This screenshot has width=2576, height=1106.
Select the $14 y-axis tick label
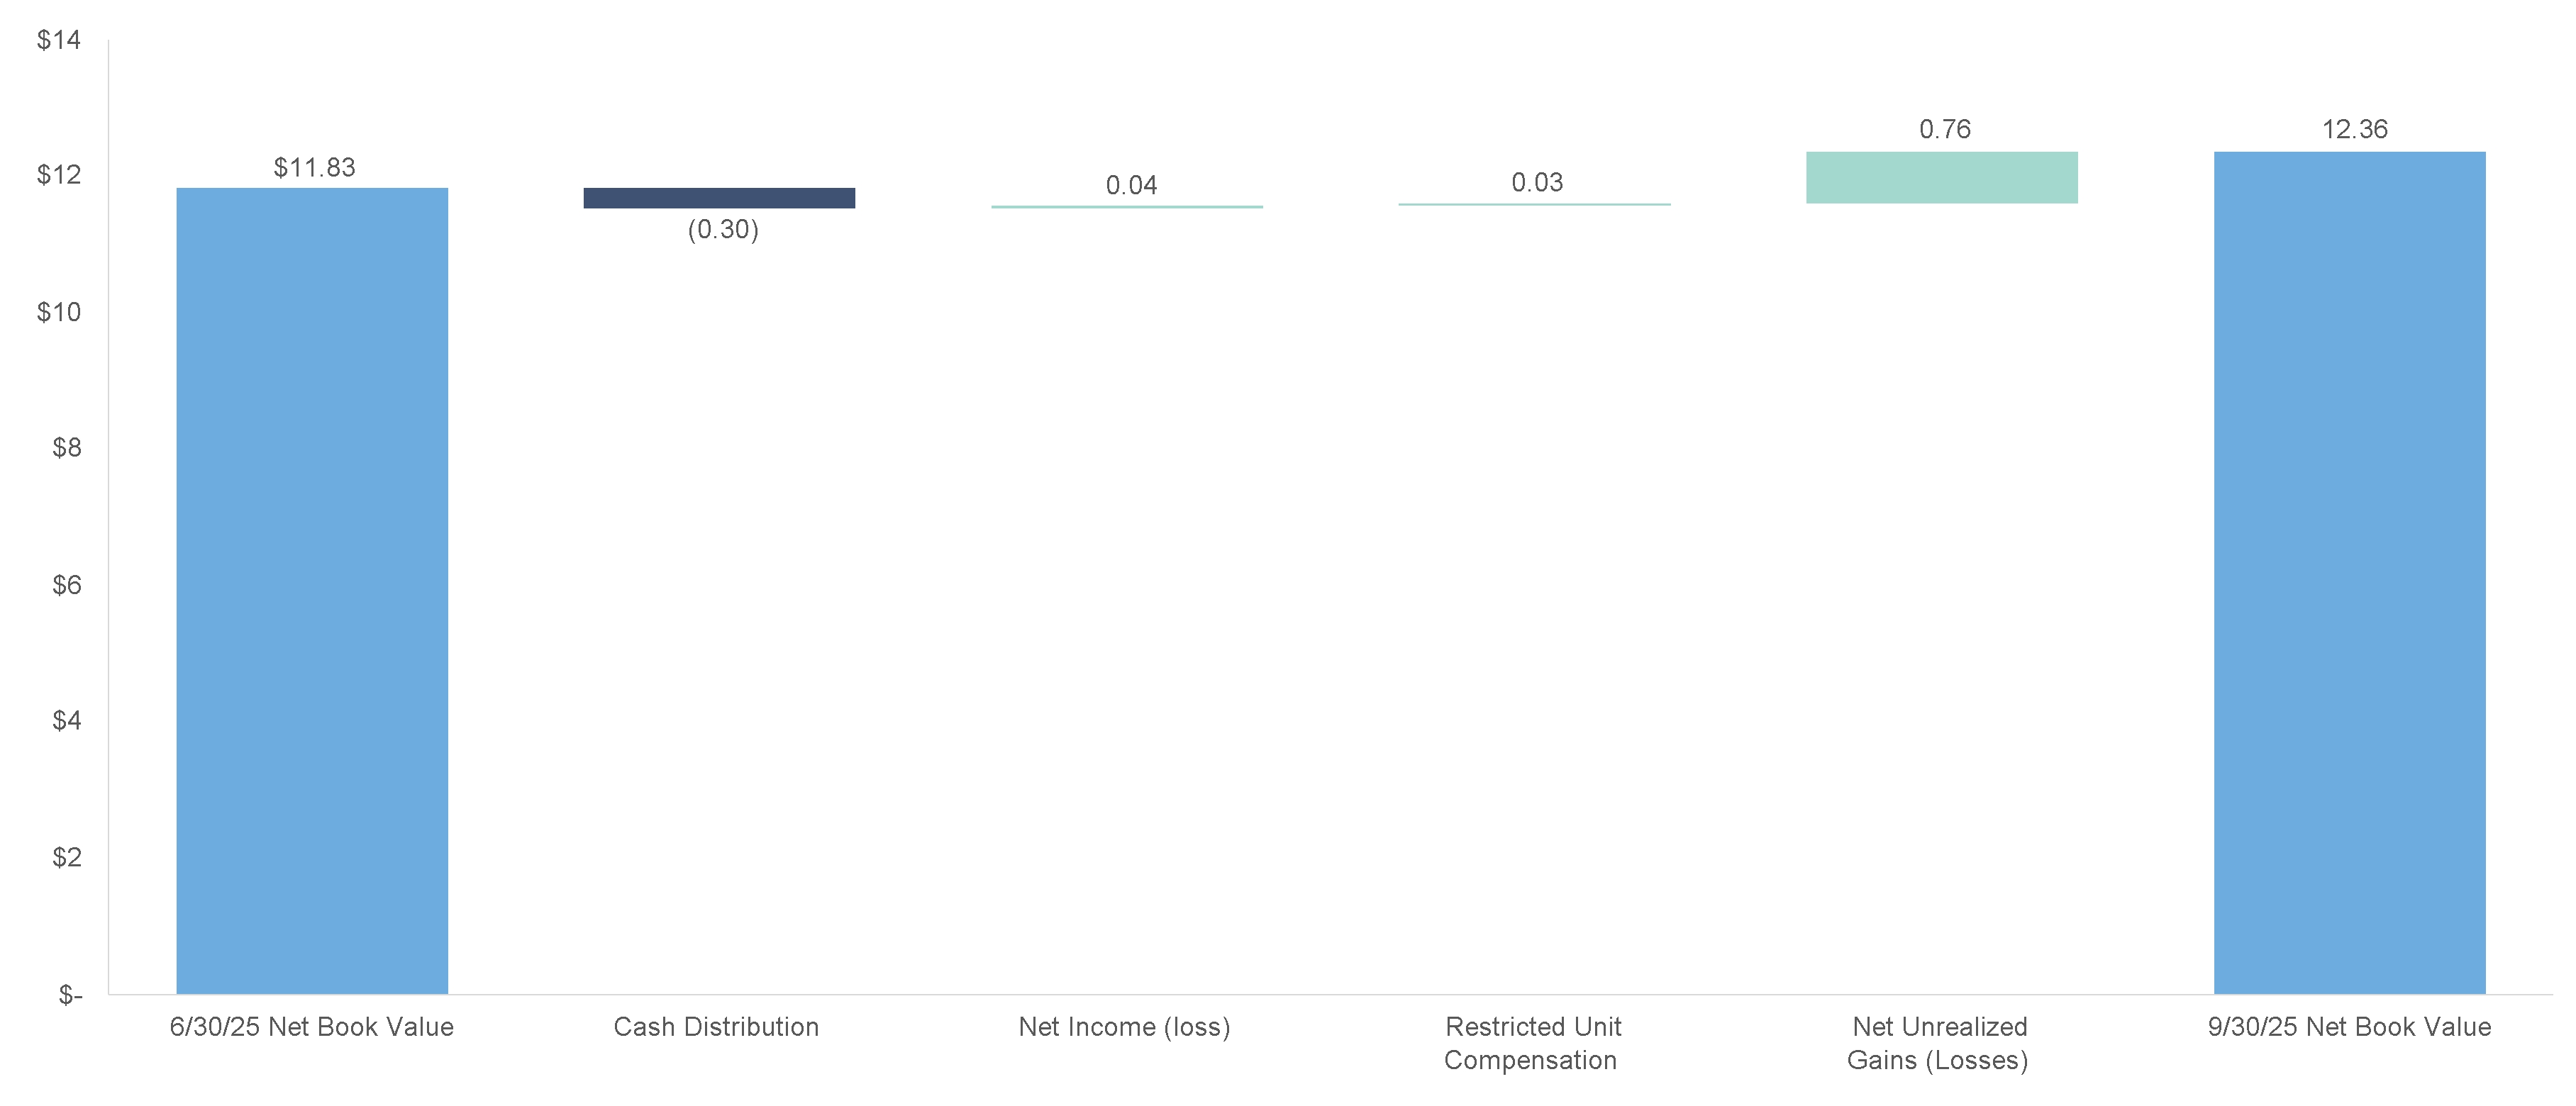(x=59, y=40)
